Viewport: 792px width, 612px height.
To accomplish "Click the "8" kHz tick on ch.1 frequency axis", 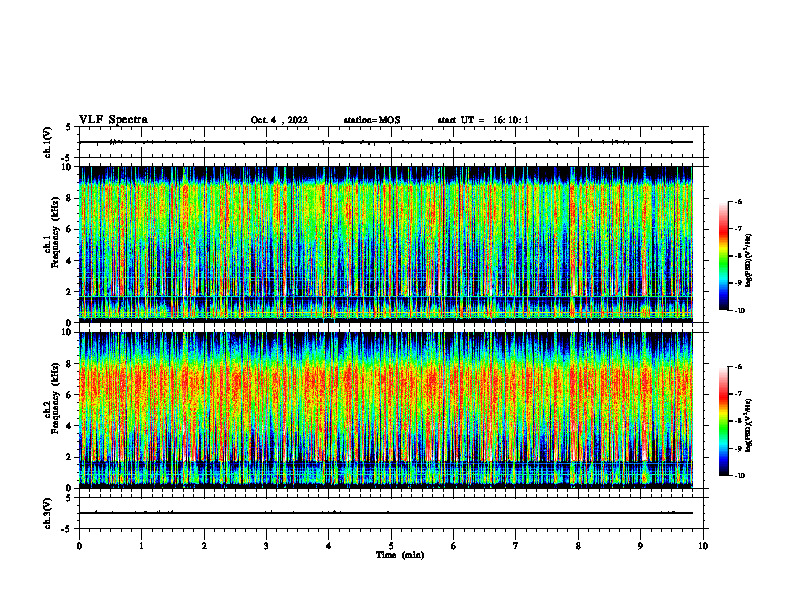I will click(69, 198).
